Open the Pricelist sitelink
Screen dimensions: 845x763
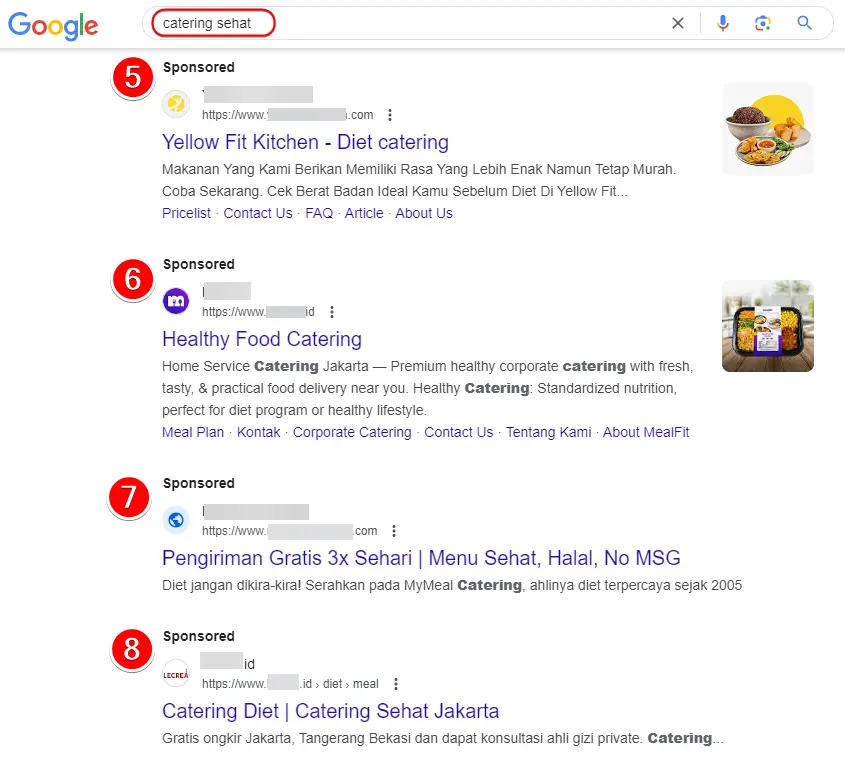(186, 213)
